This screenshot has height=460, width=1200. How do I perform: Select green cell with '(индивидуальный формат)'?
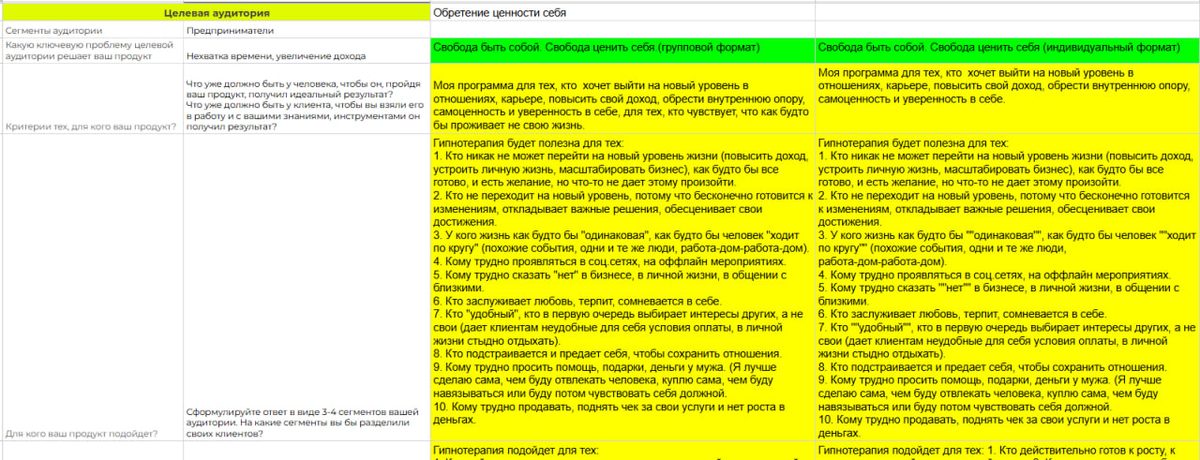click(1007, 51)
